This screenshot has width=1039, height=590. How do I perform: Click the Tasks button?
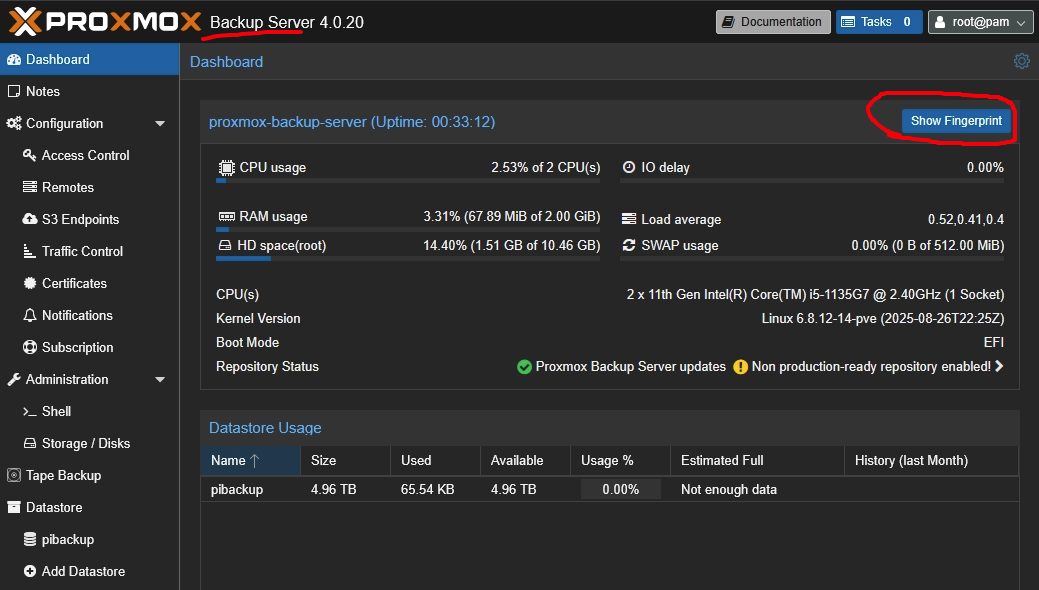click(878, 21)
